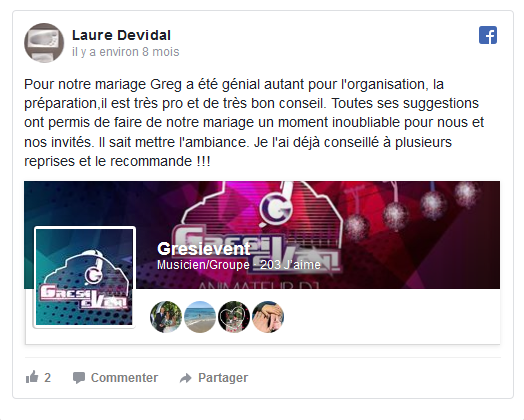Open the Gresievent page title link

tap(204, 249)
